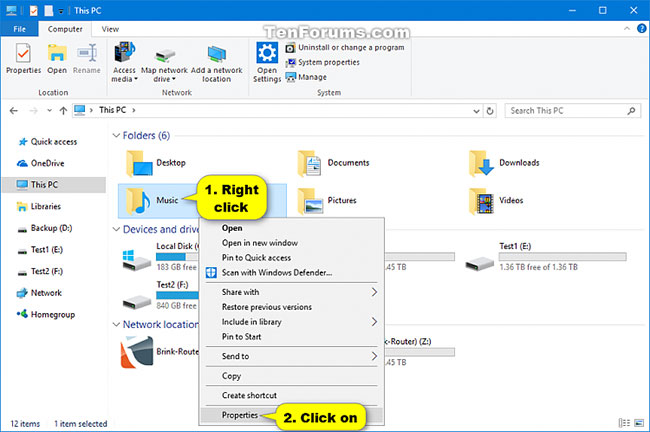Click Manage in the System group
This screenshot has width=650, height=432.
(306, 77)
